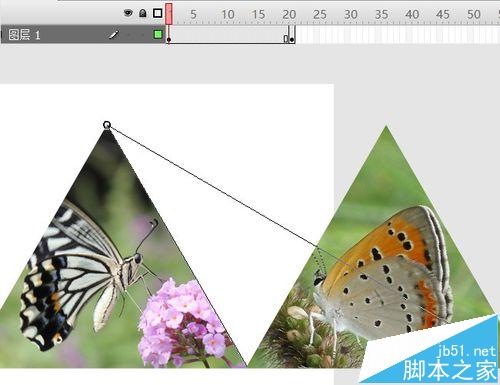The height and width of the screenshot is (385, 500).
Task: Click frame 25 on the timeline ruler
Action: [x=320, y=14]
